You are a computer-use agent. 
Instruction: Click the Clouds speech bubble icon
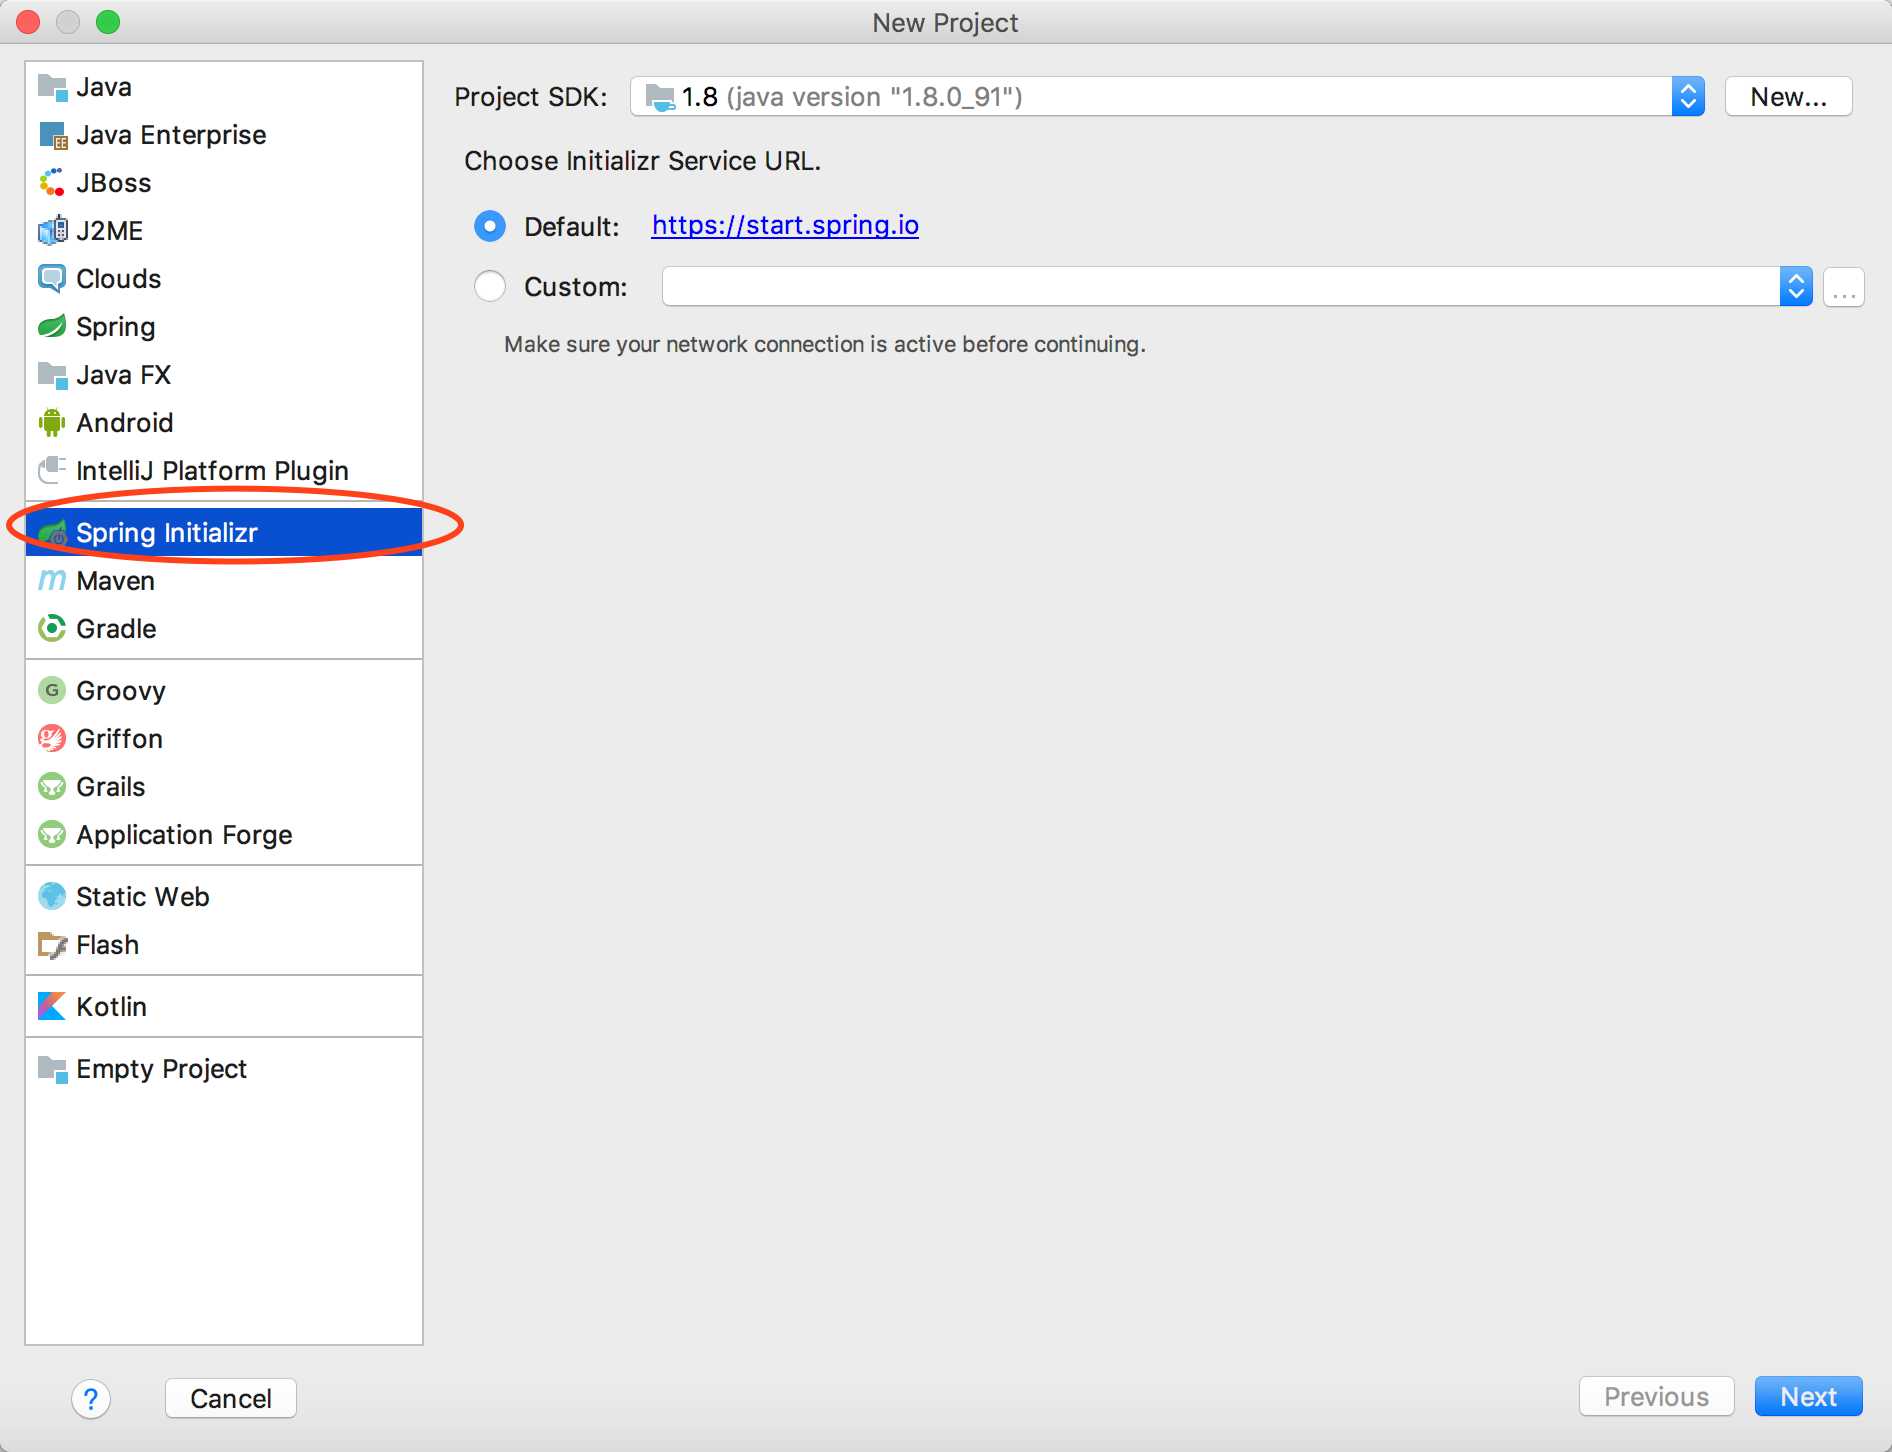point(52,279)
